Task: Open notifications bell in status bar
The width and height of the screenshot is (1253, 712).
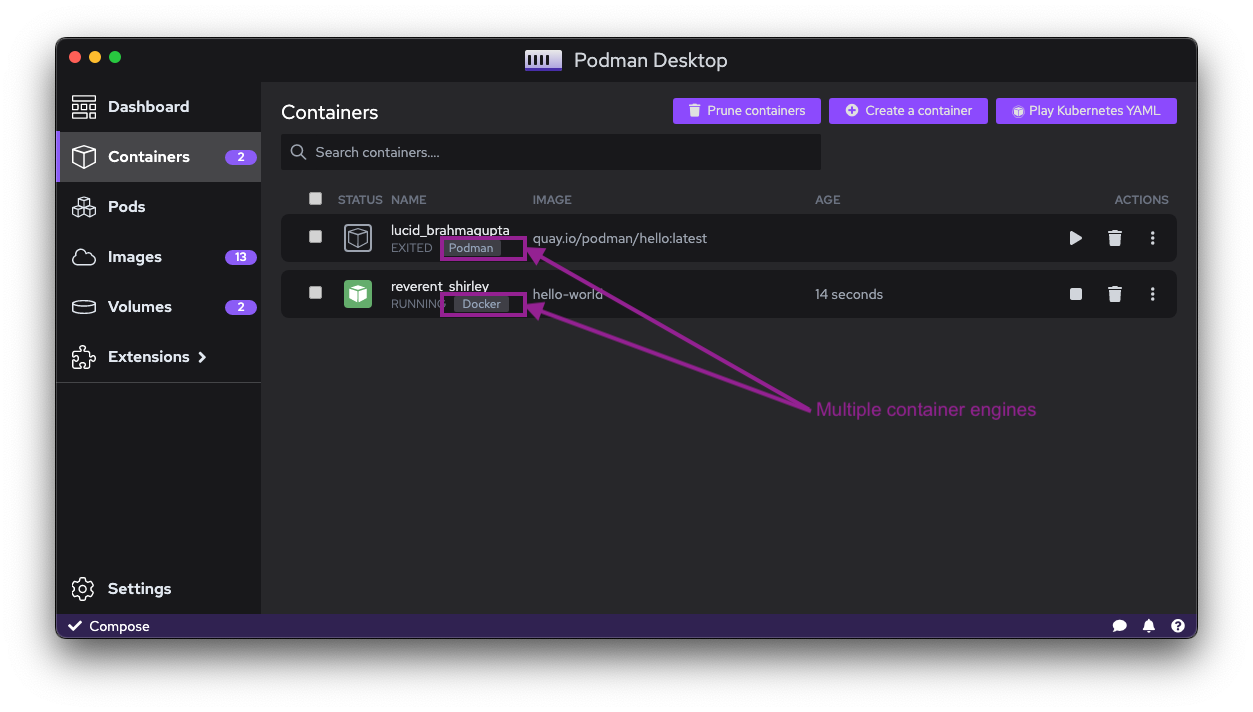Action: [x=1149, y=626]
